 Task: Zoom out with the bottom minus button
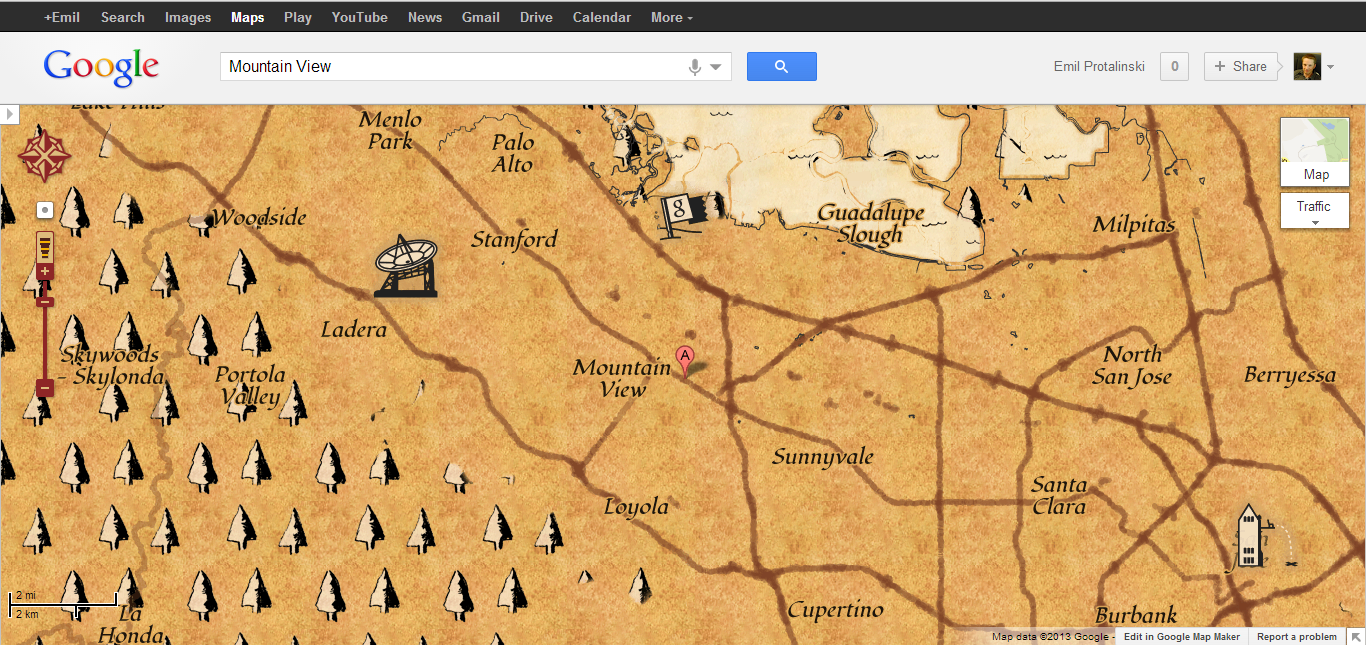pyautogui.click(x=45, y=388)
